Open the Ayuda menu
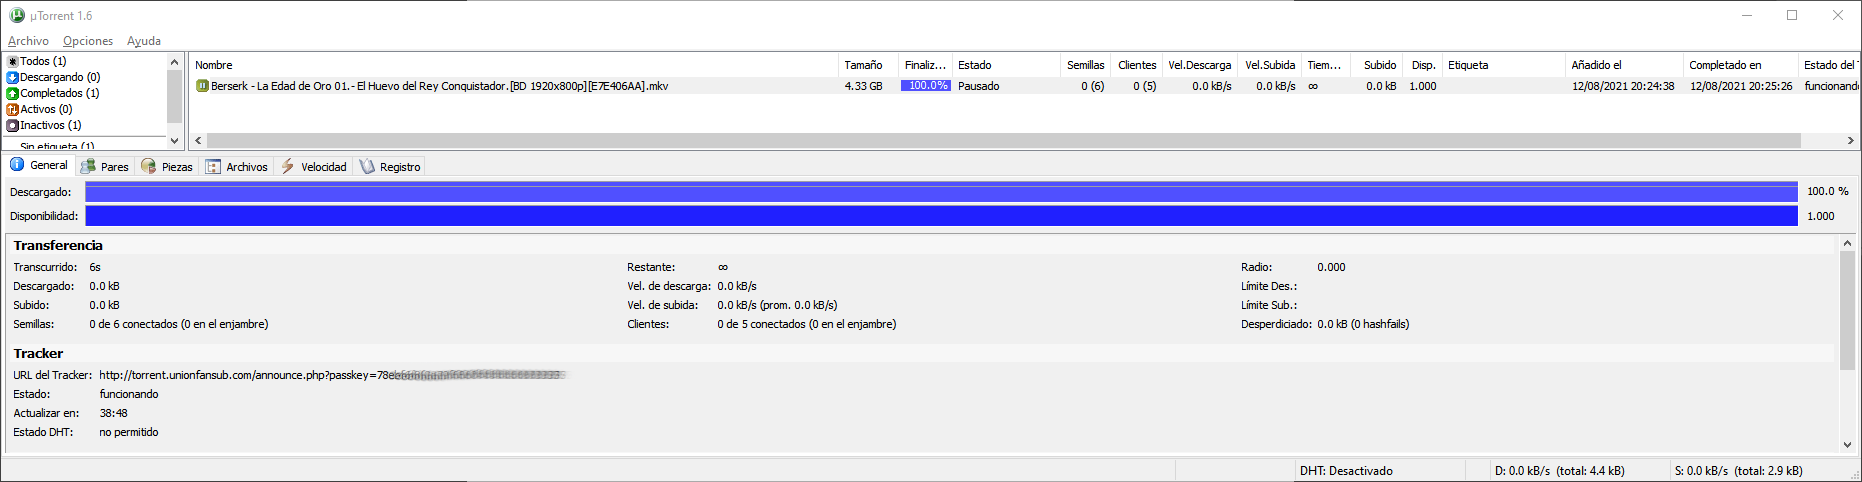 (144, 41)
